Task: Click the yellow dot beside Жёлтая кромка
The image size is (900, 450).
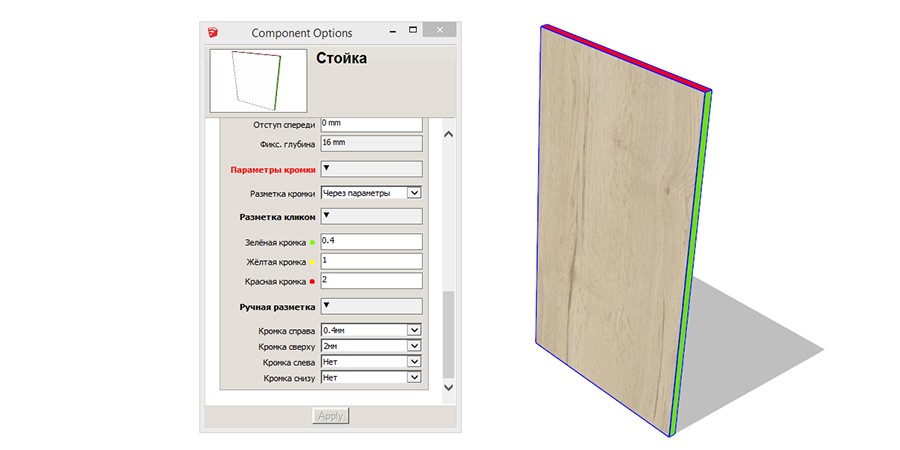Action: (312, 263)
